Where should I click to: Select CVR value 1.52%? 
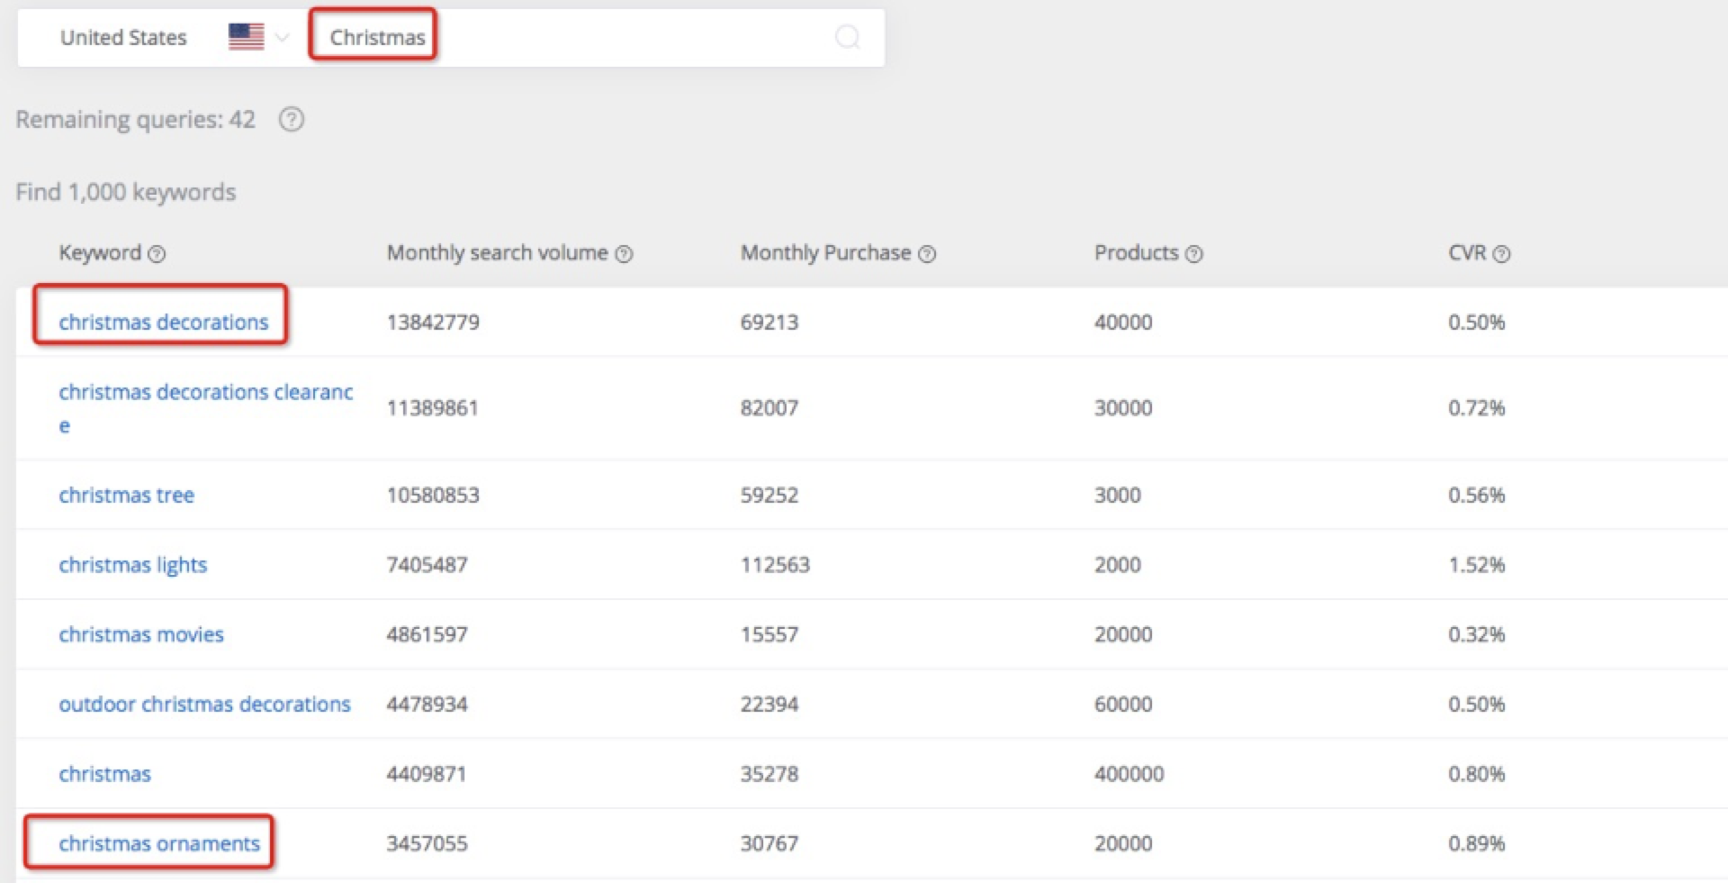pyautogui.click(x=1477, y=565)
